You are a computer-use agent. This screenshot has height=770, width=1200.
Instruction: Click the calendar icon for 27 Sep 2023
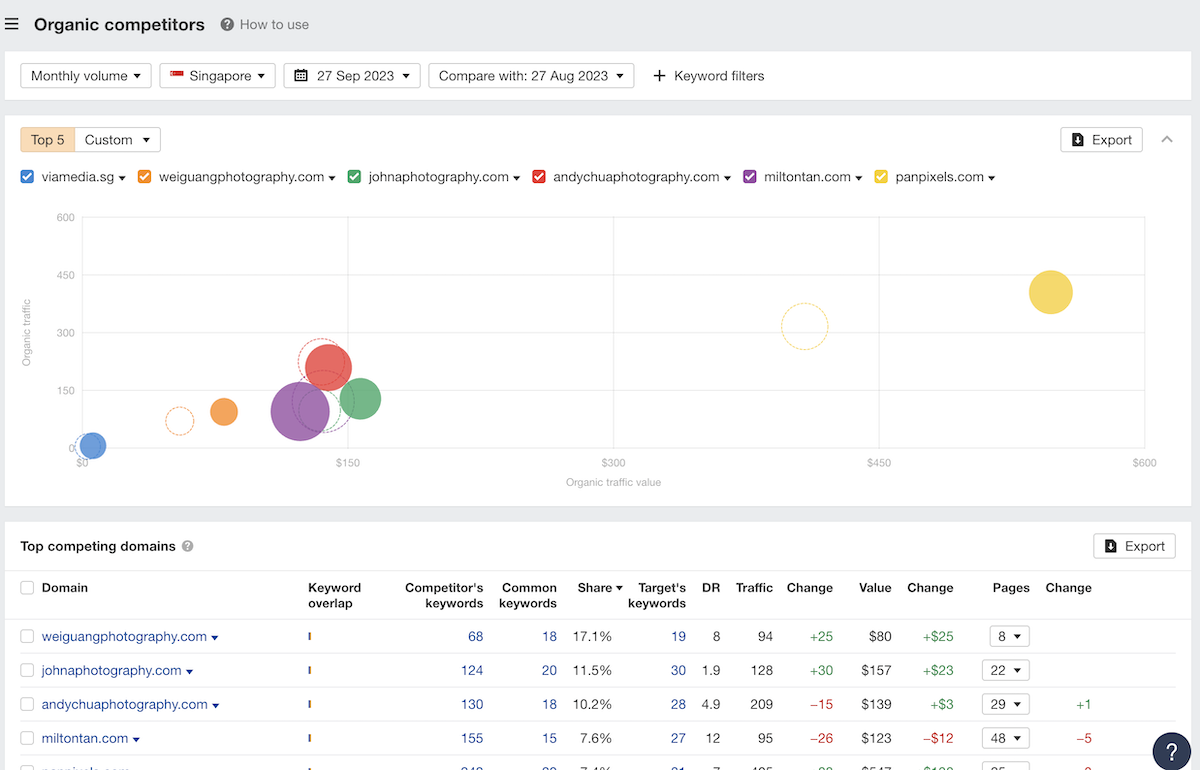pyautogui.click(x=301, y=76)
